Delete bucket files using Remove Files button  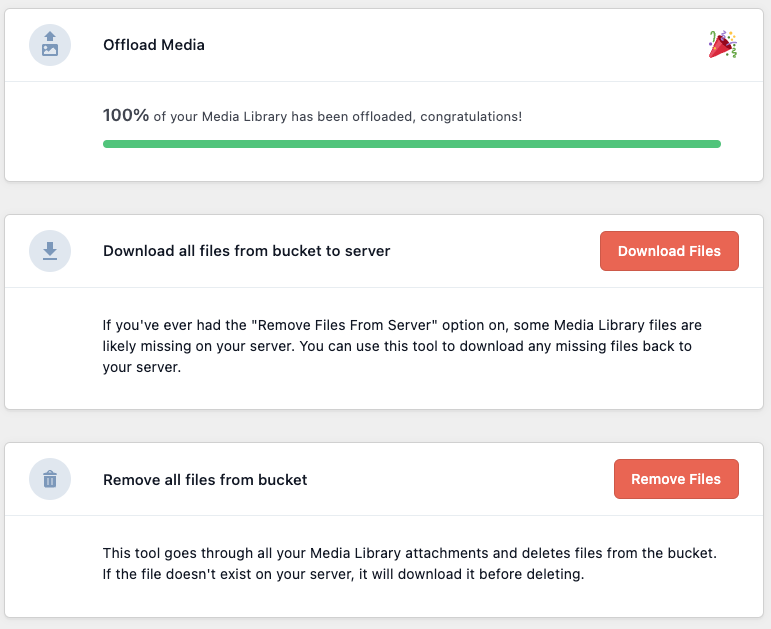click(x=676, y=479)
